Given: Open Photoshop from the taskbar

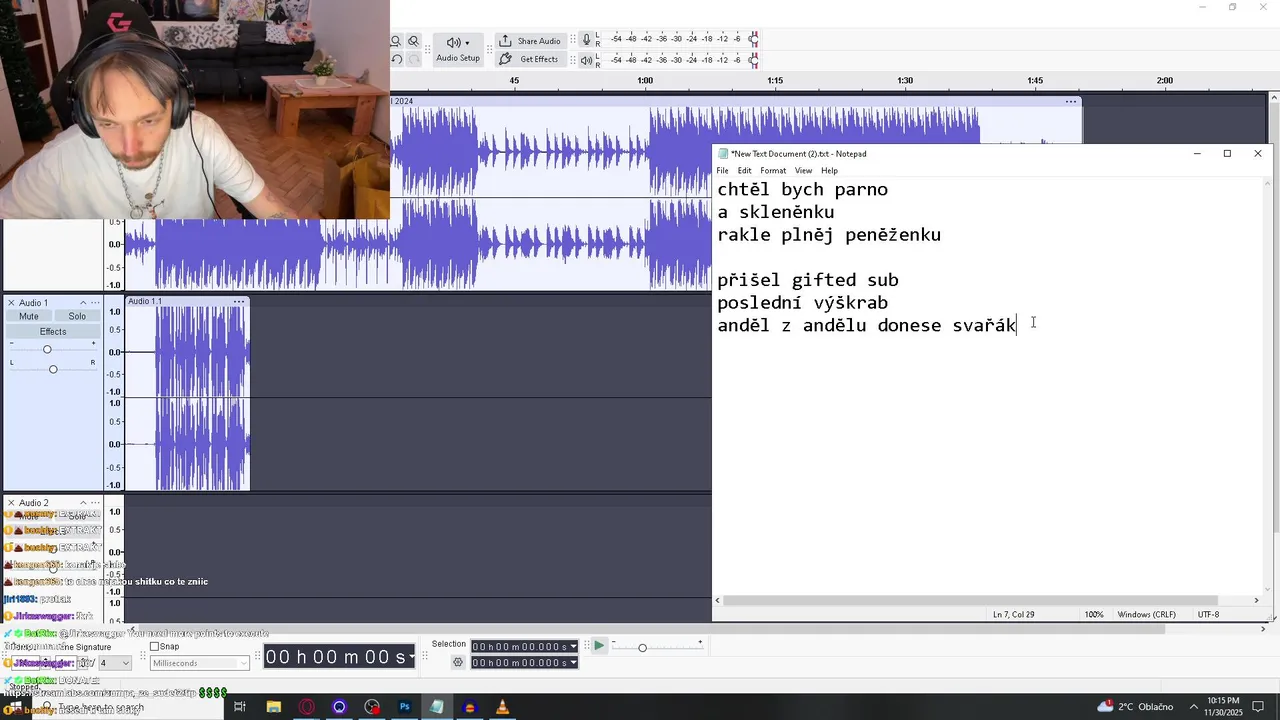Looking at the screenshot, I should [404, 707].
